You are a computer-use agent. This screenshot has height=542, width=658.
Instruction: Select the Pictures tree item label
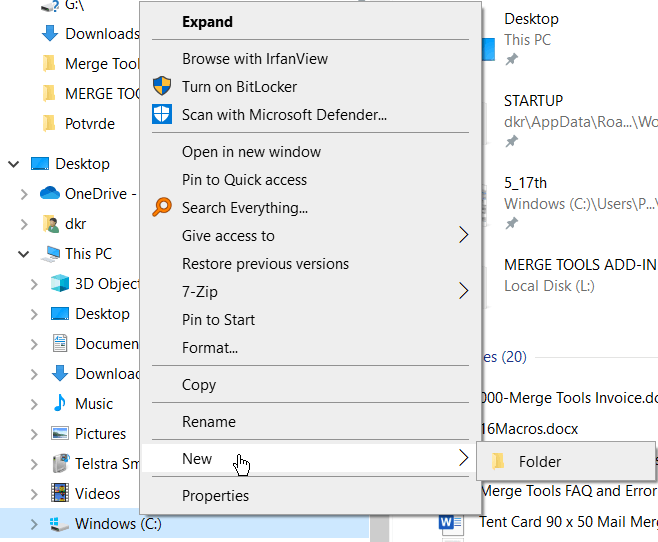[100, 433]
